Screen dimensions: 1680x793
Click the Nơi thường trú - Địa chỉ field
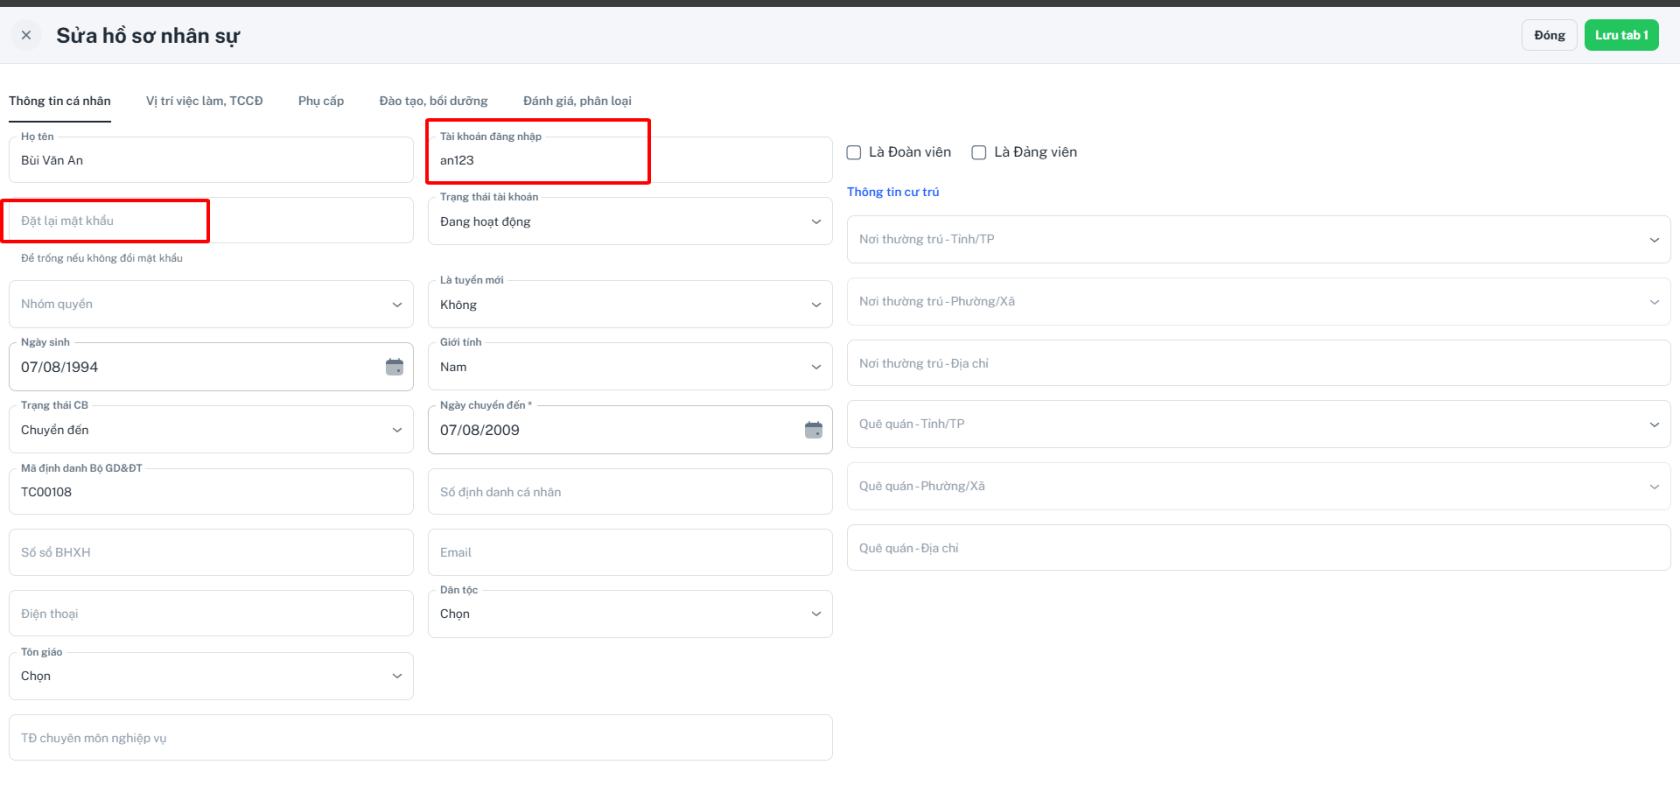click(1258, 363)
